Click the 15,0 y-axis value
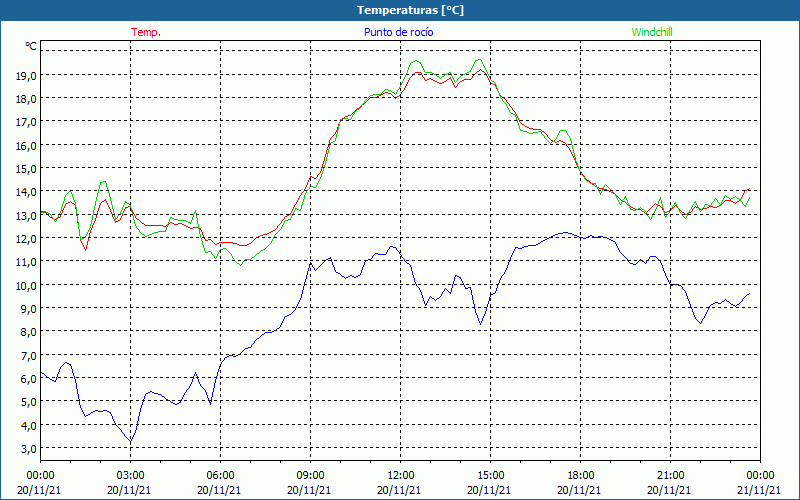 click(27, 169)
